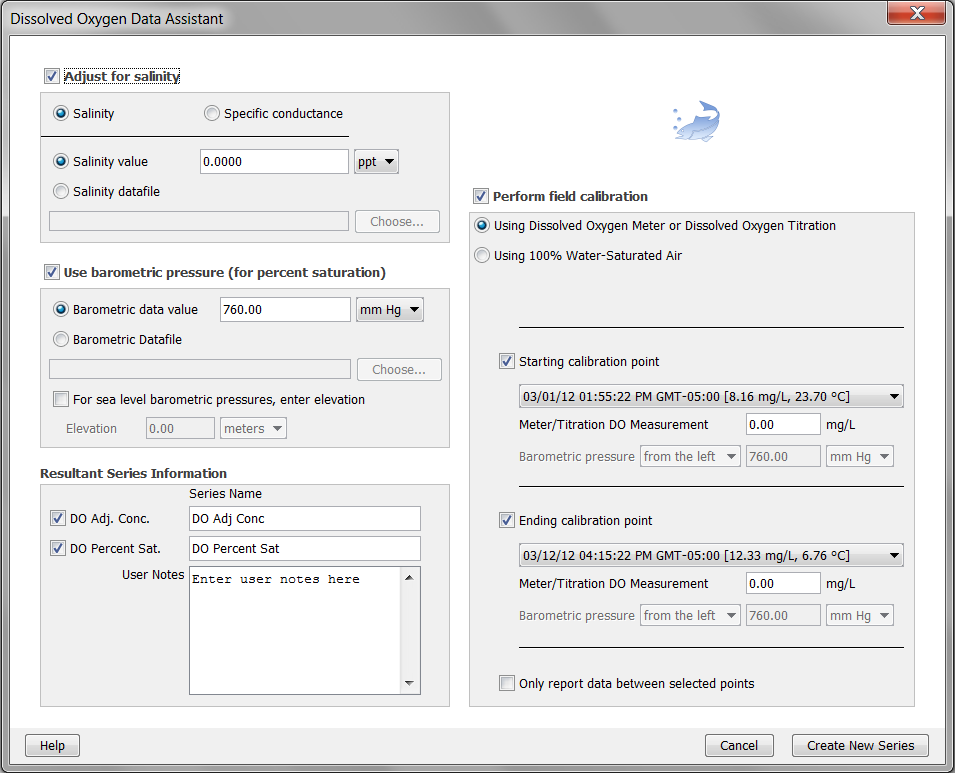
Task: Click the Help button
Action: pyautogui.click(x=52, y=746)
